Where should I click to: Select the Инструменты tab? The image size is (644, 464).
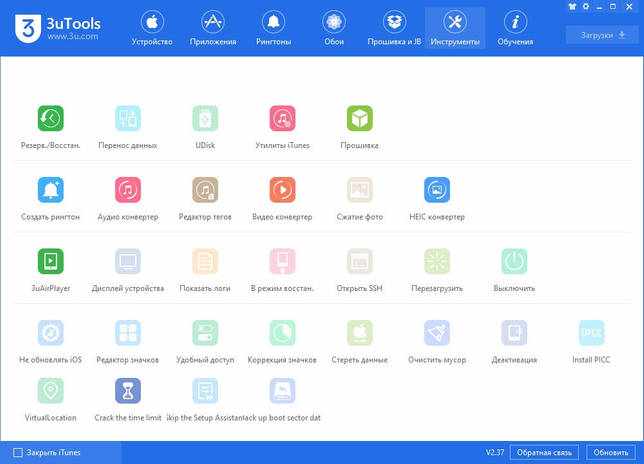click(455, 28)
